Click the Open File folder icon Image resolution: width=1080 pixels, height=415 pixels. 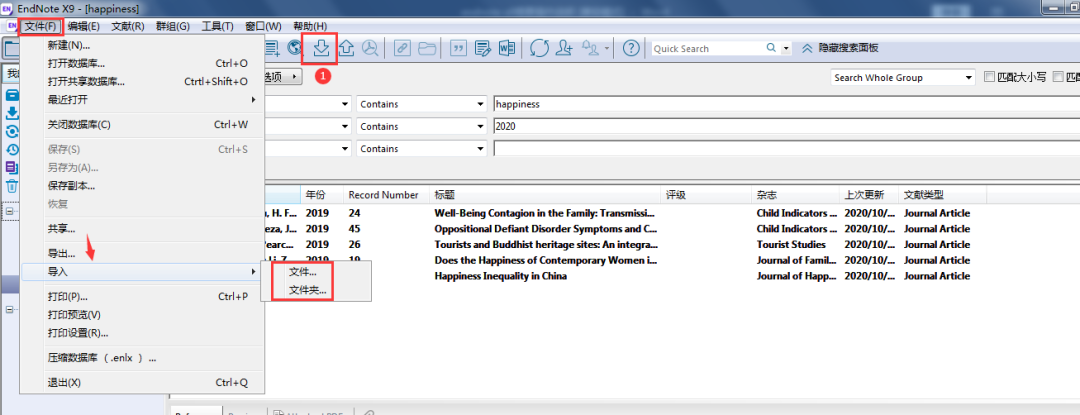[x=427, y=47]
